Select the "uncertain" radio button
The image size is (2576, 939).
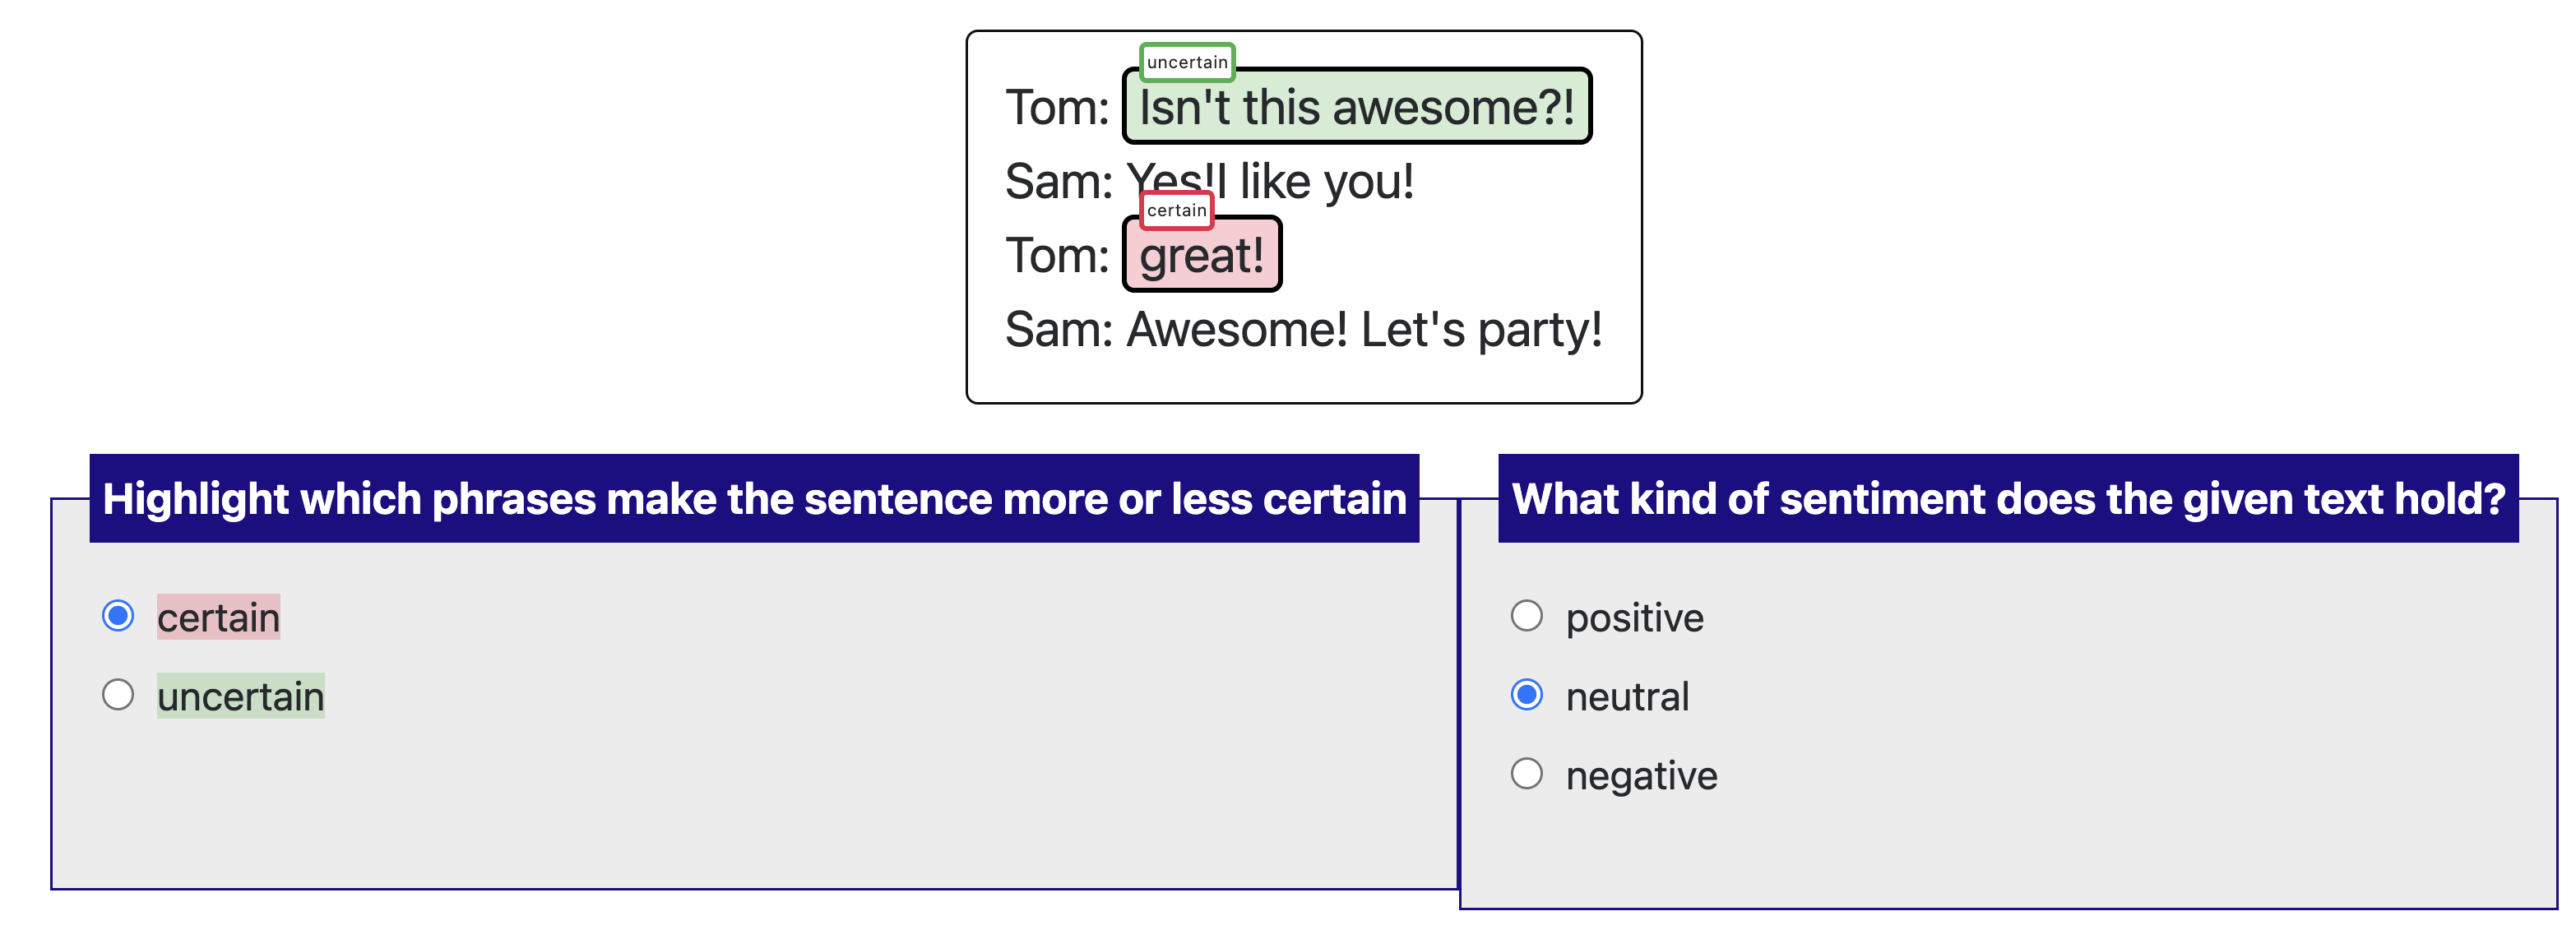pos(118,695)
